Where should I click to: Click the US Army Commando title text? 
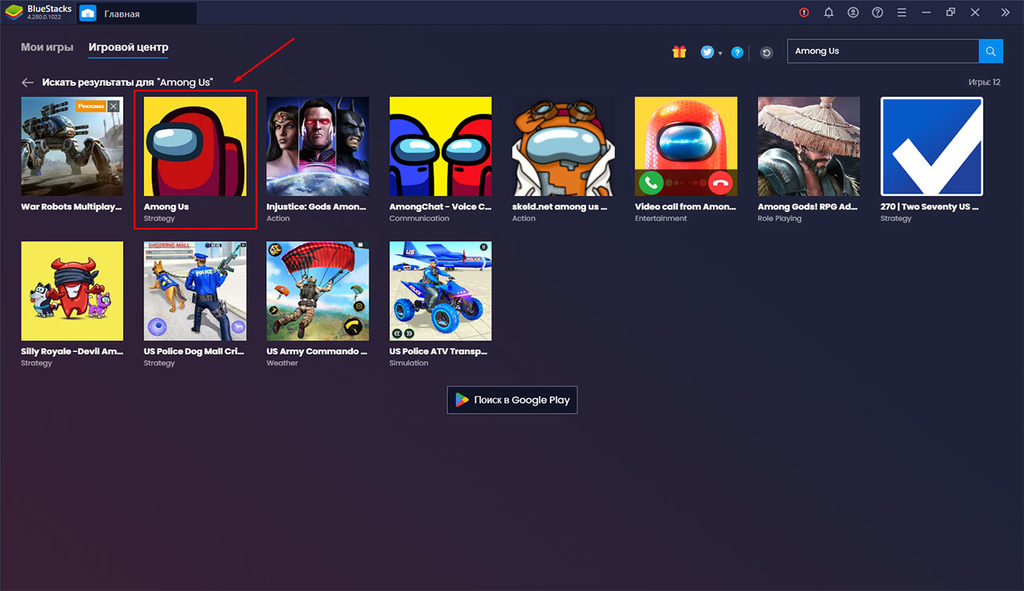point(317,351)
